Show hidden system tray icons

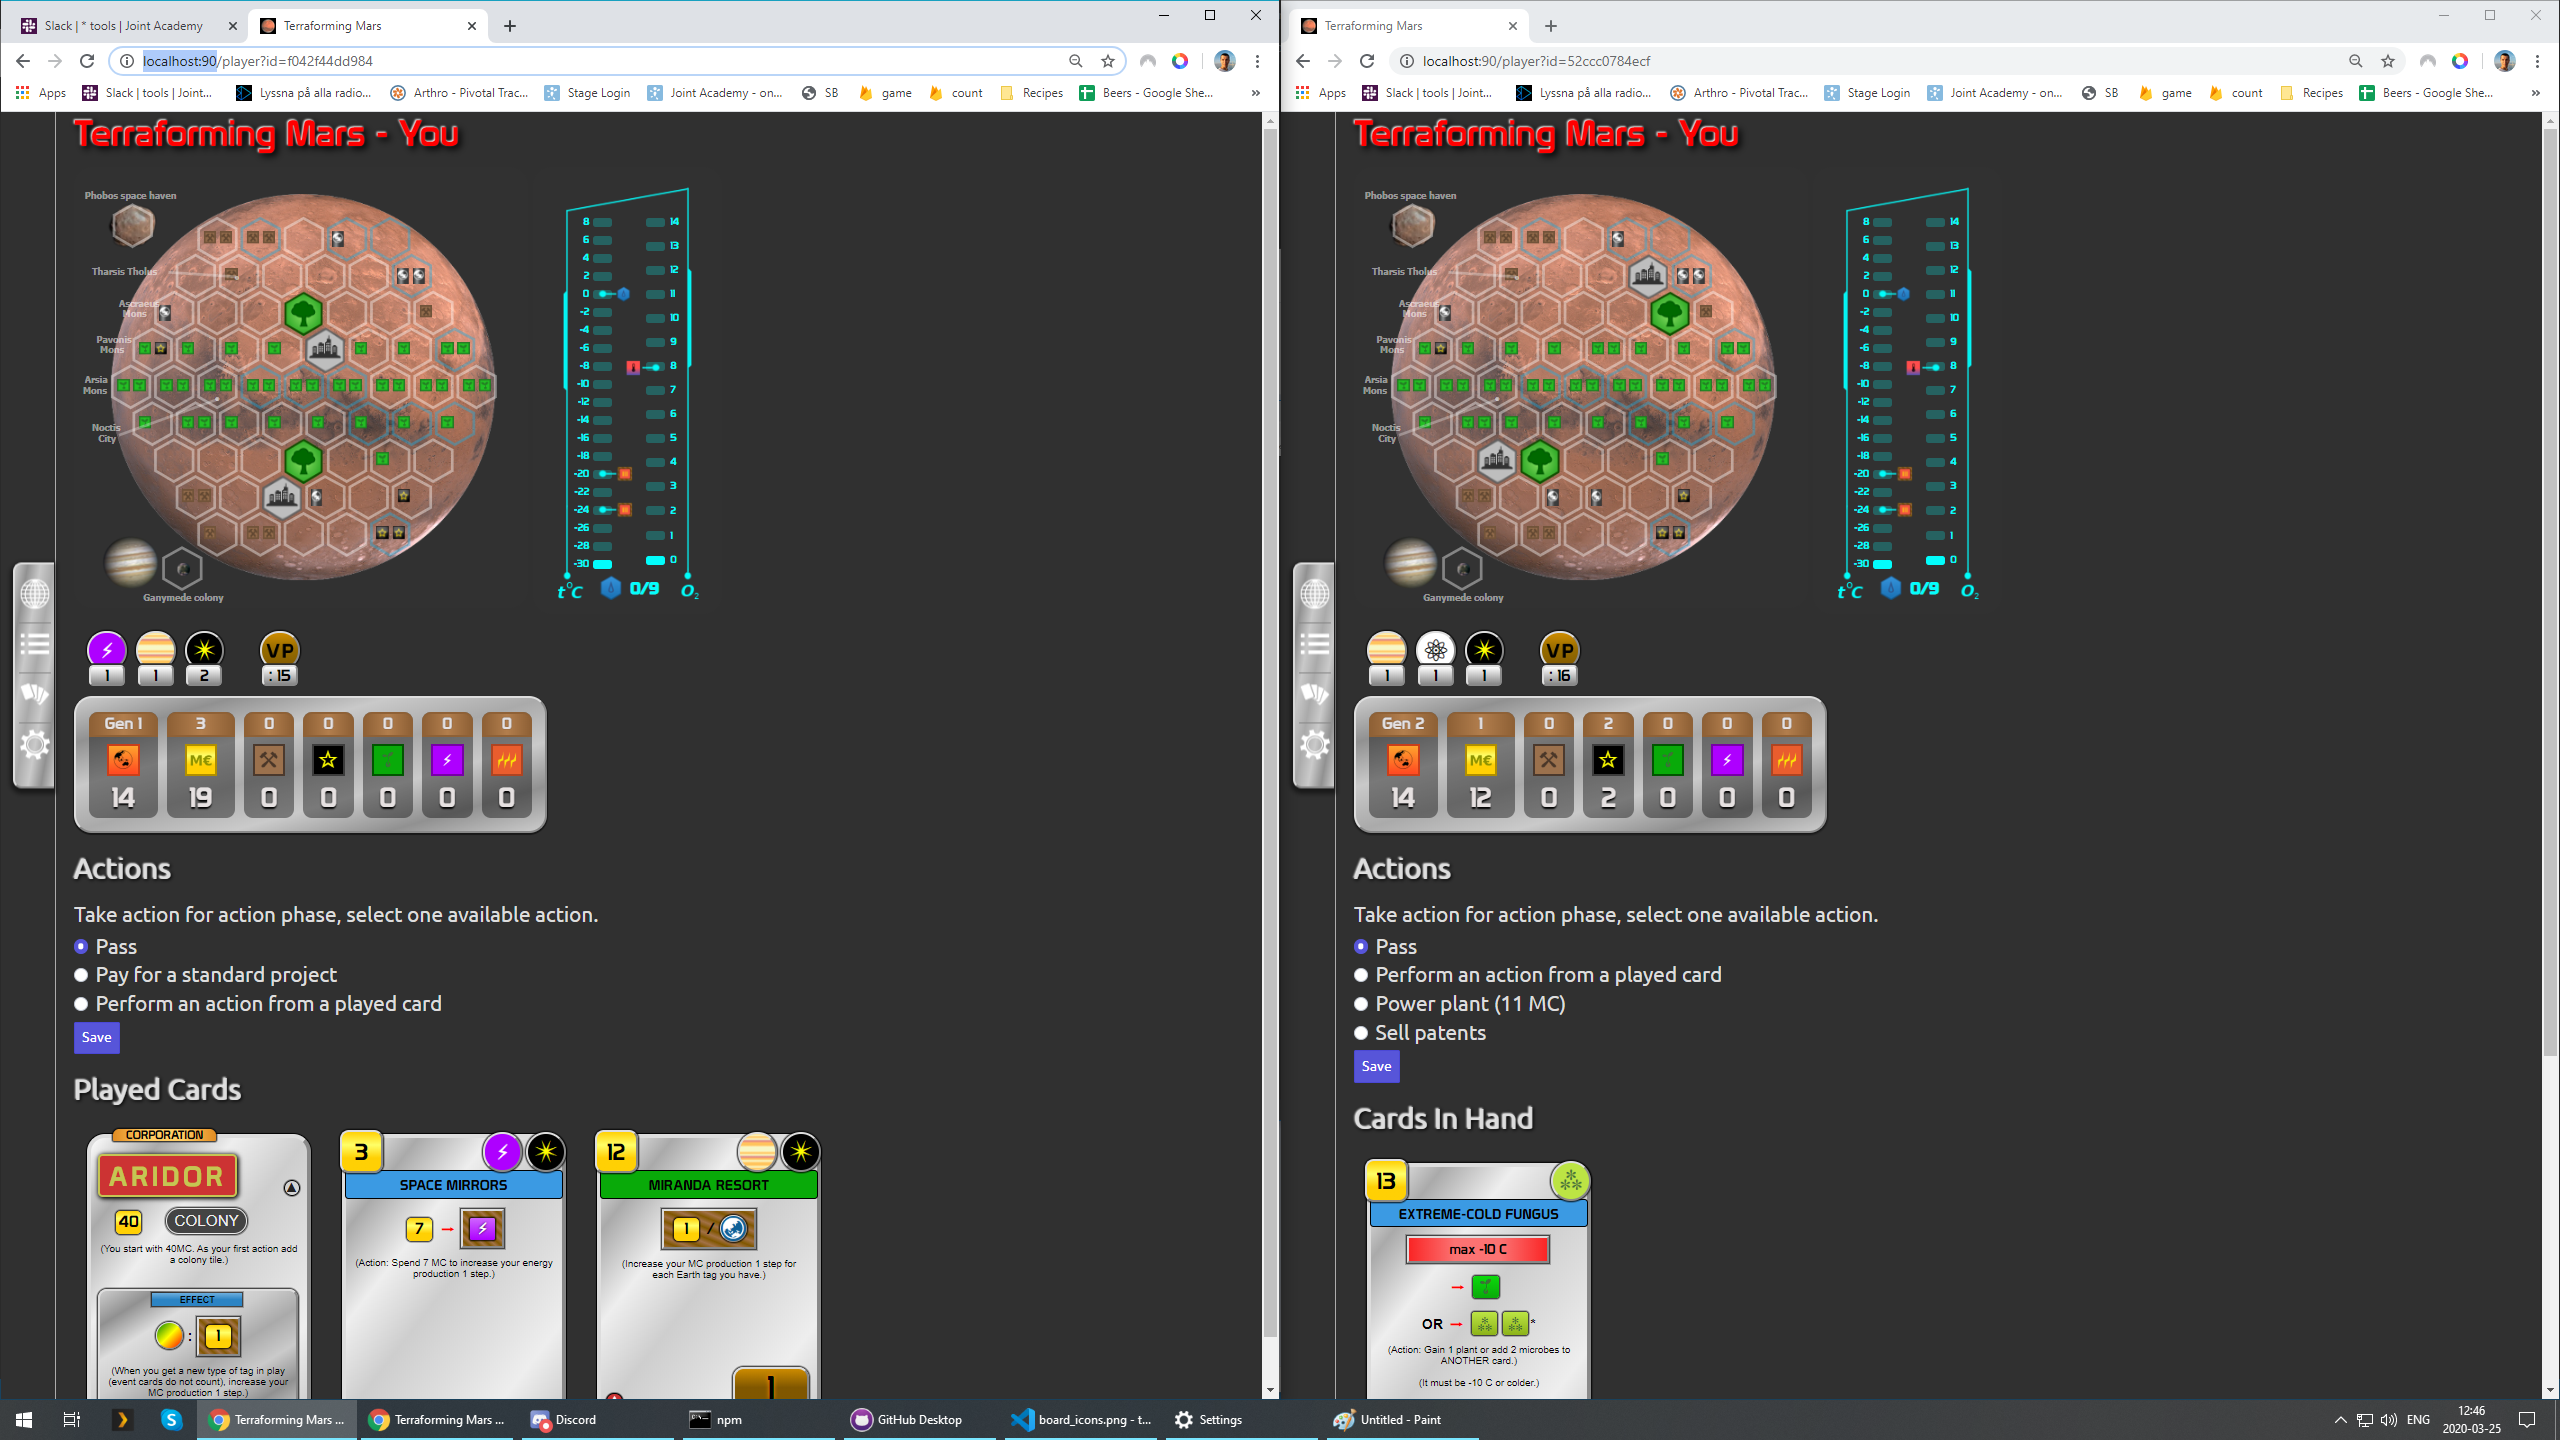pos(2340,1420)
